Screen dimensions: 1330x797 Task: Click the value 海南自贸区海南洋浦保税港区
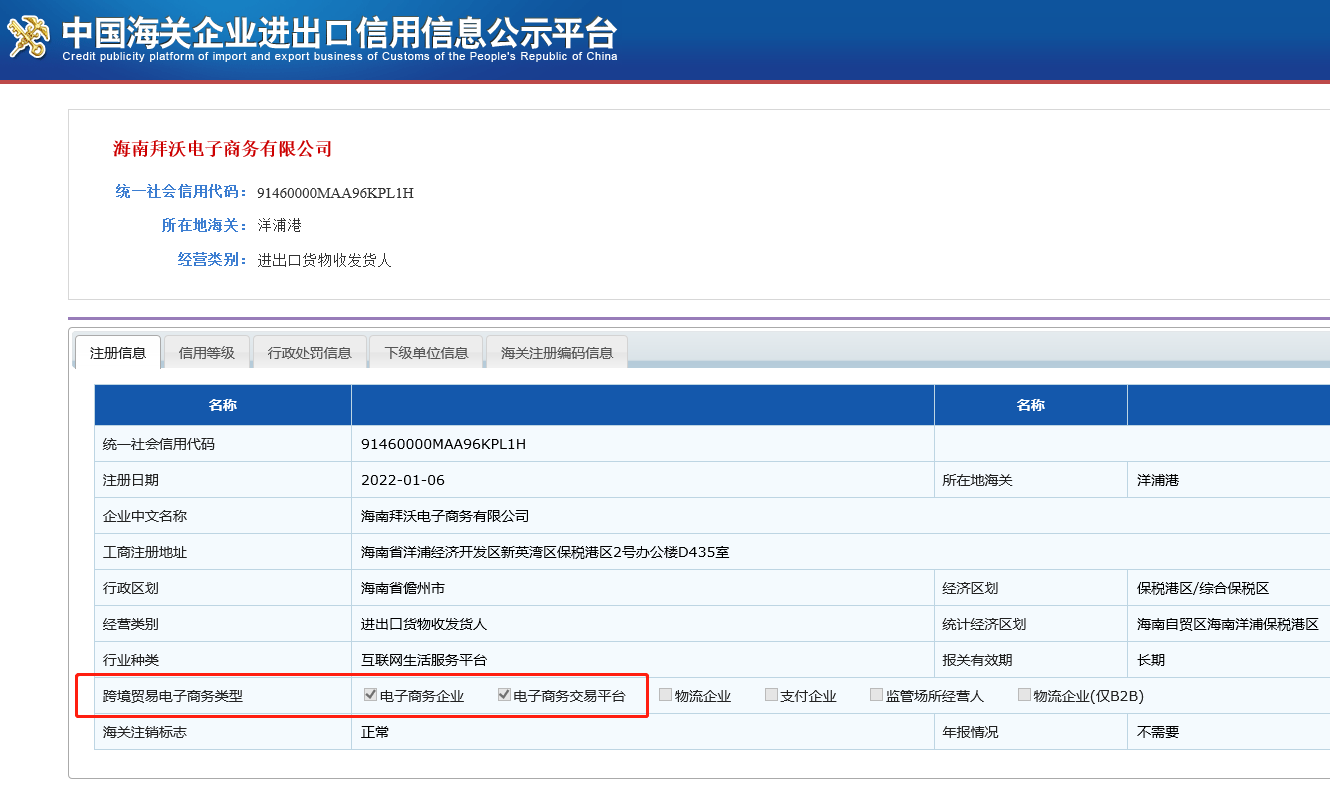click(x=1228, y=624)
